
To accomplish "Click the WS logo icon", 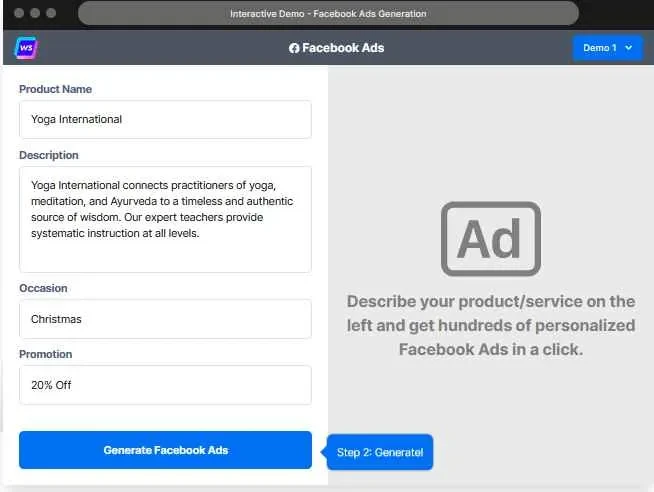I will click(26, 48).
